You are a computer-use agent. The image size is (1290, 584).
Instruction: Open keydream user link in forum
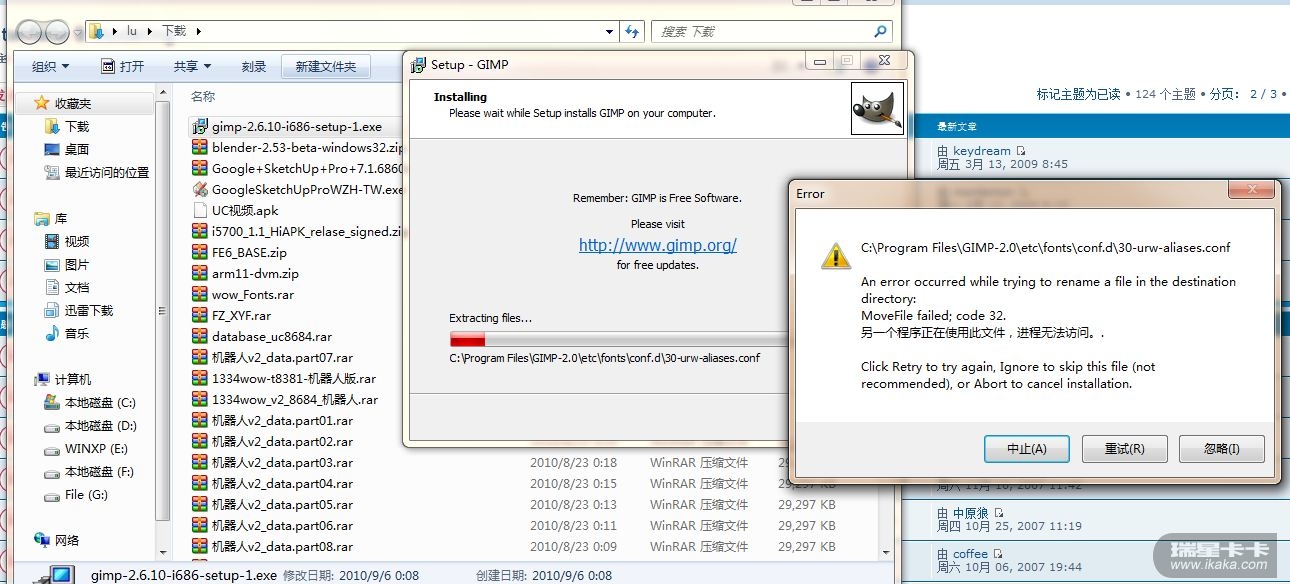981,151
